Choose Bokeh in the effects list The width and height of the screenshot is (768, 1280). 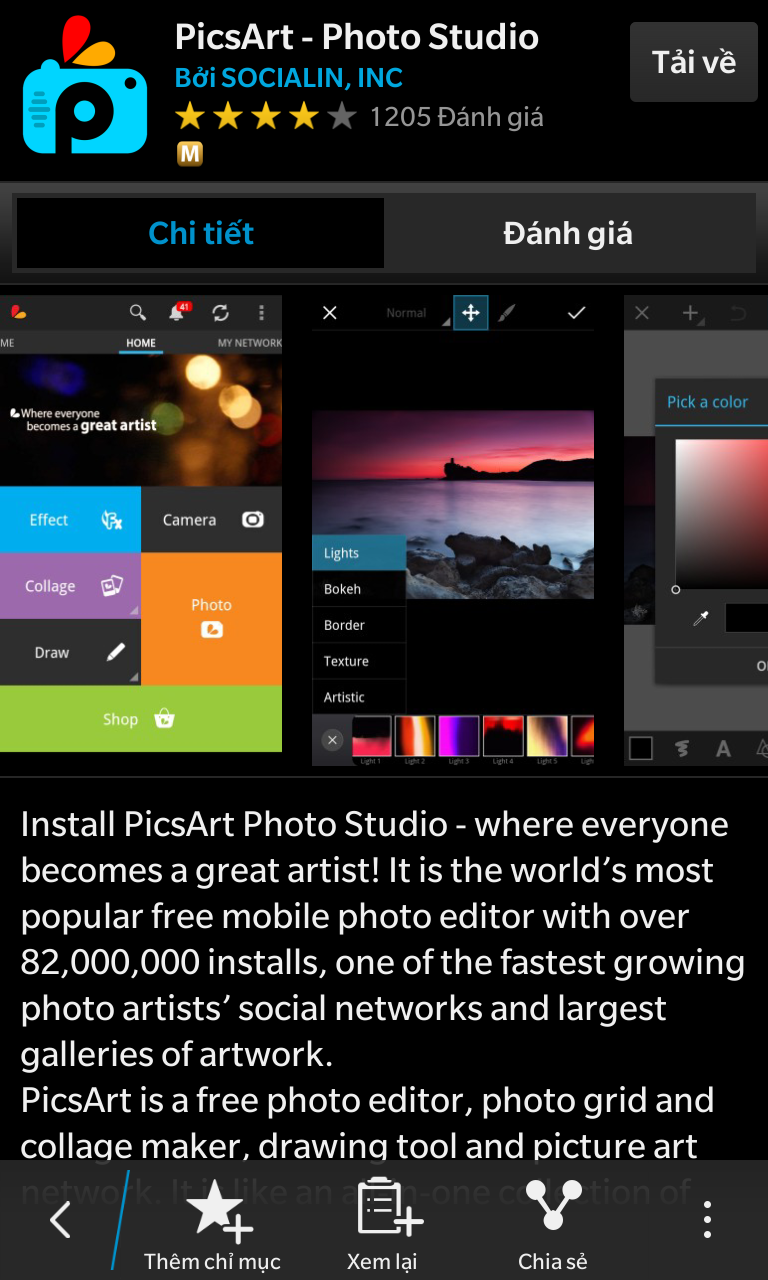tap(359, 589)
